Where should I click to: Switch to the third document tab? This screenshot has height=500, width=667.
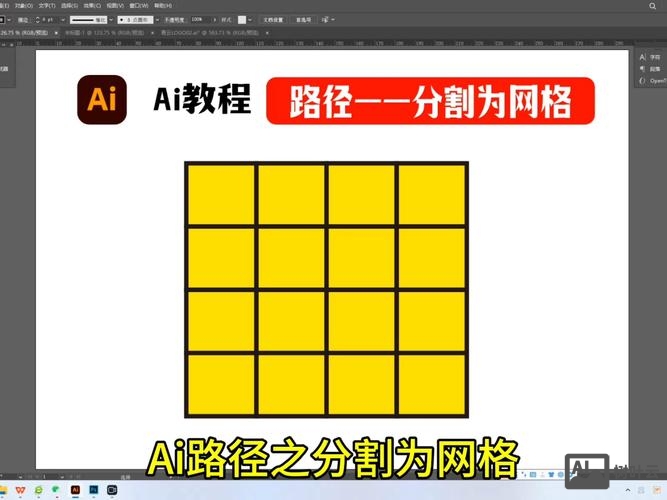click(x=209, y=33)
